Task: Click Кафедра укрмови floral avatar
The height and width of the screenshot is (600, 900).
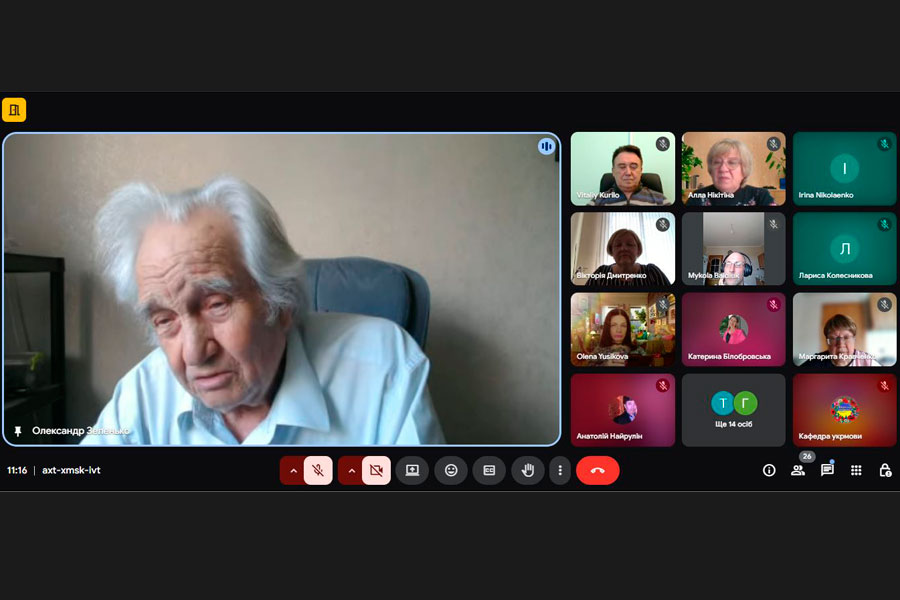Action: click(x=844, y=409)
